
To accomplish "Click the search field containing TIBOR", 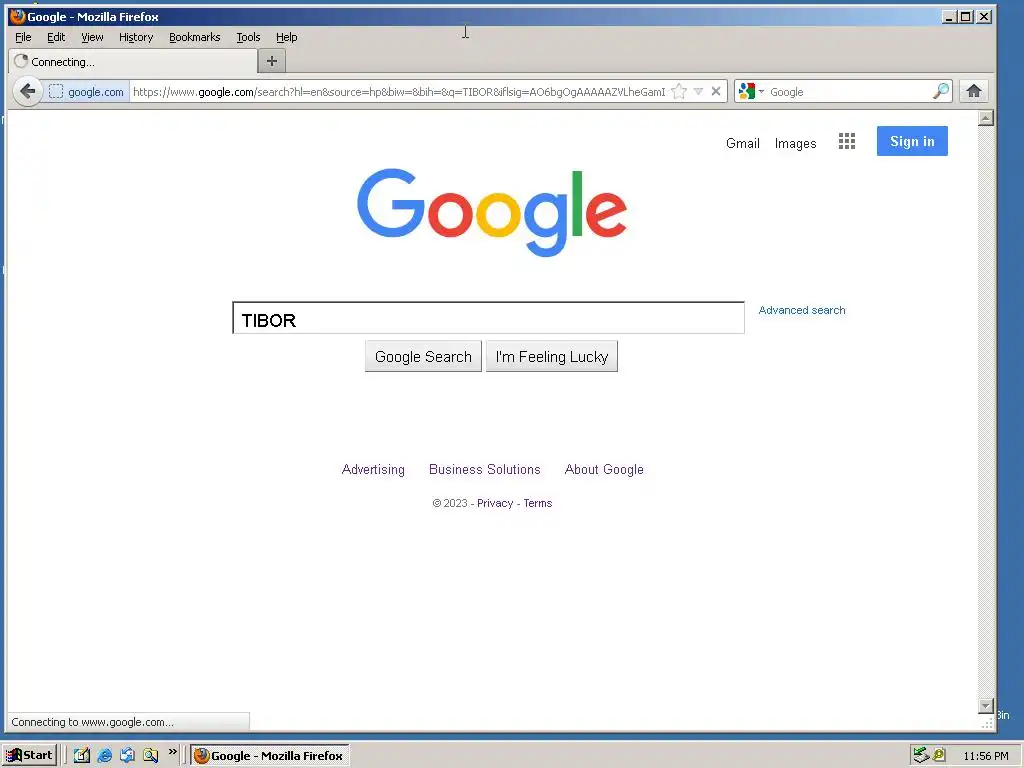I will [x=488, y=318].
